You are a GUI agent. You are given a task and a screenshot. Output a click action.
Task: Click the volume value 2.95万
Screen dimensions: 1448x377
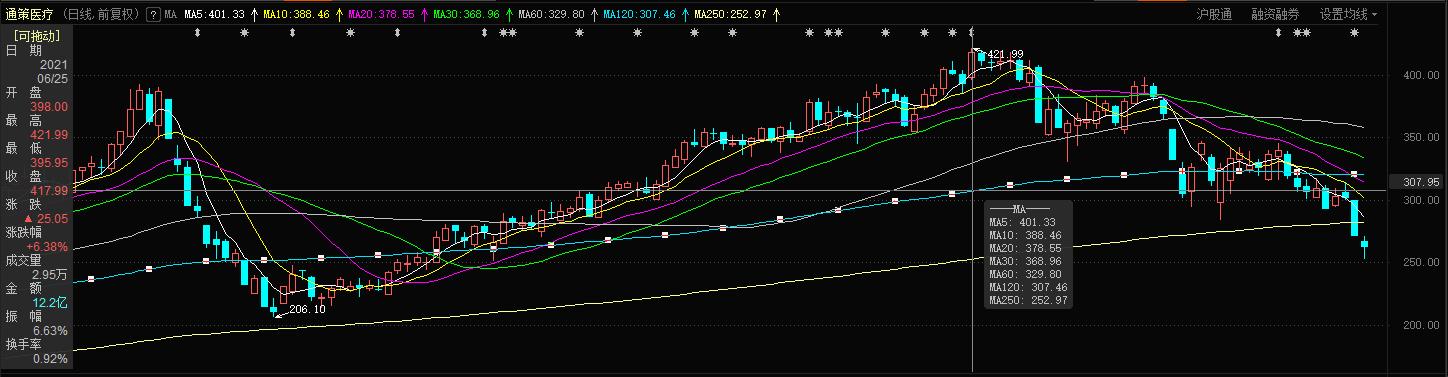pyautogui.click(x=50, y=274)
